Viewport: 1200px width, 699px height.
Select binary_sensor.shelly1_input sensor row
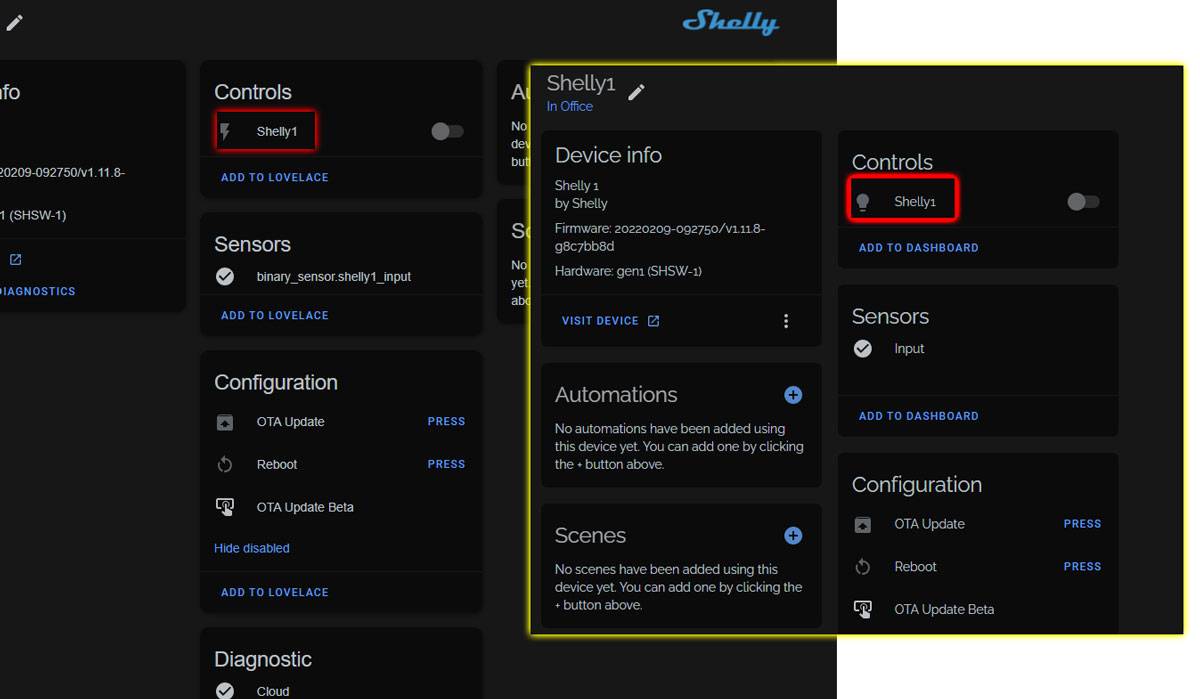pyautogui.click(x=341, y=276)
